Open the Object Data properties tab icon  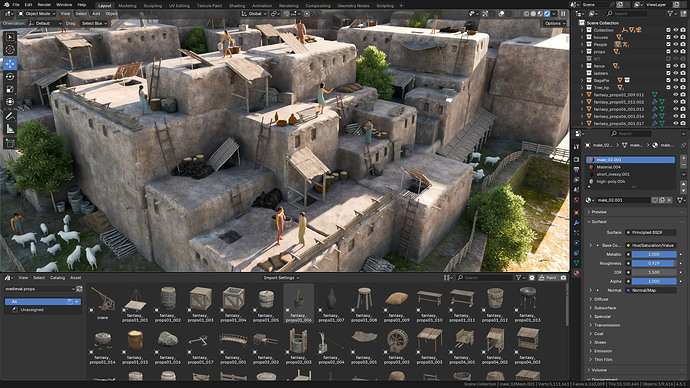pyautogui.click(x=576, y=263)
